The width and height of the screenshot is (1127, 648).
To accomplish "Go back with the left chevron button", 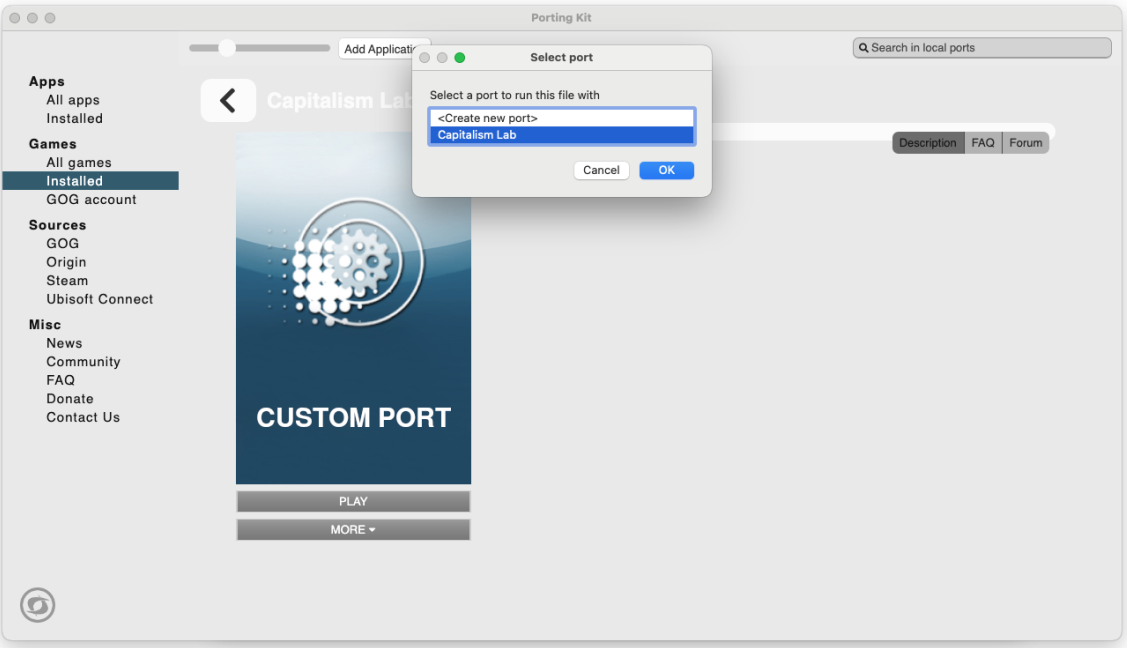I will tap(228, 101).
